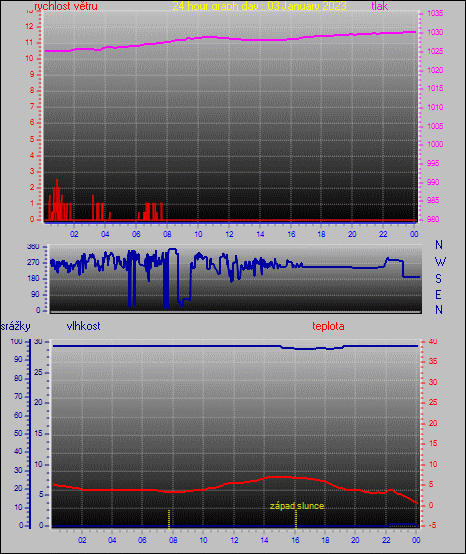This screenshot has width=466, height=554.
Task: Click the 1000 pressure axis value
Action: 435,144
